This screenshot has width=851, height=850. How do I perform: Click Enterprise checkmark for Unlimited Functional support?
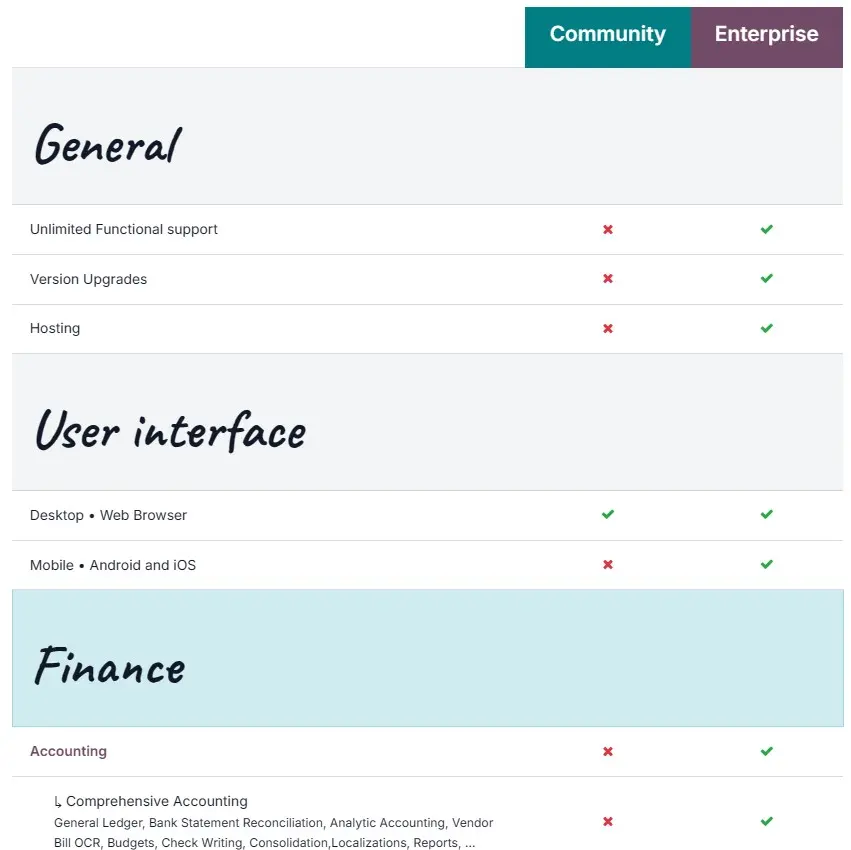(766, 229)
